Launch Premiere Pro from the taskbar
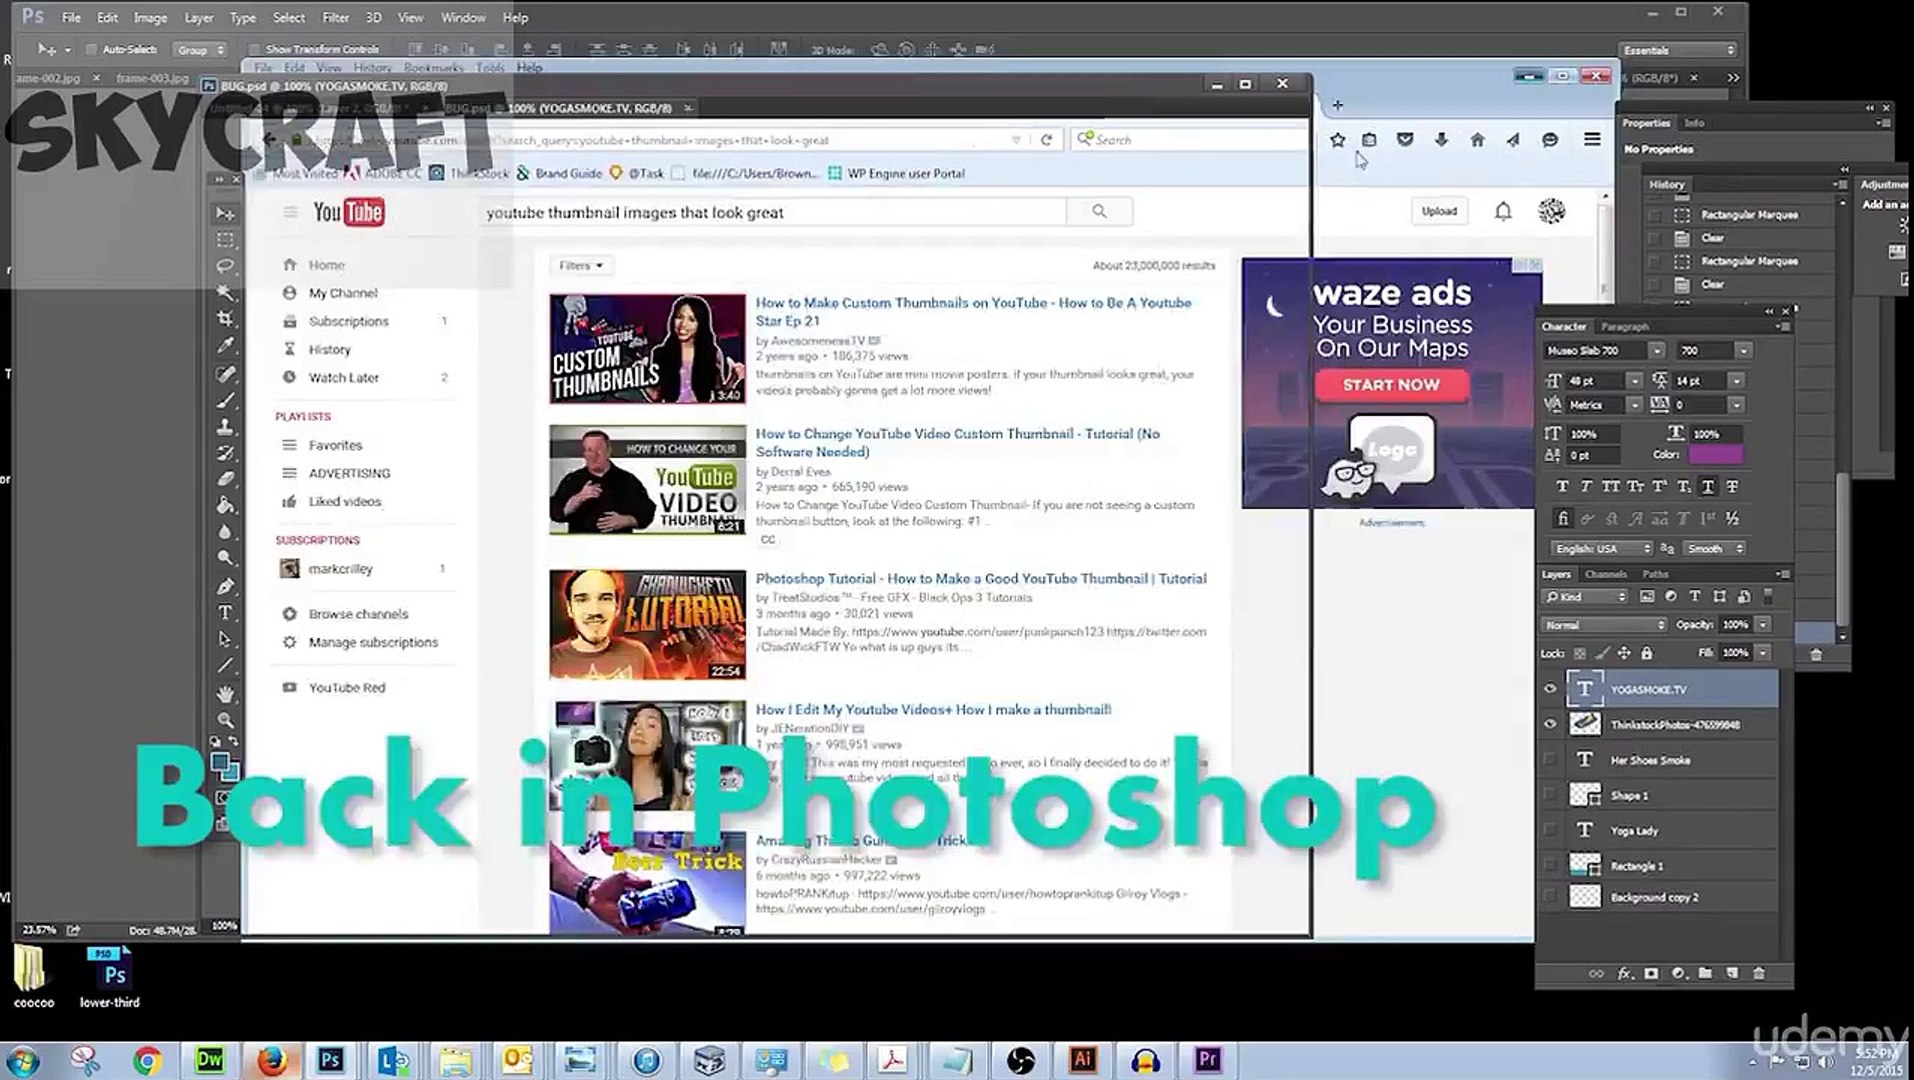Image resolution: width=1914 pixels, height=1080 pixels. pyautogui.click(x=1207, y=1059)
